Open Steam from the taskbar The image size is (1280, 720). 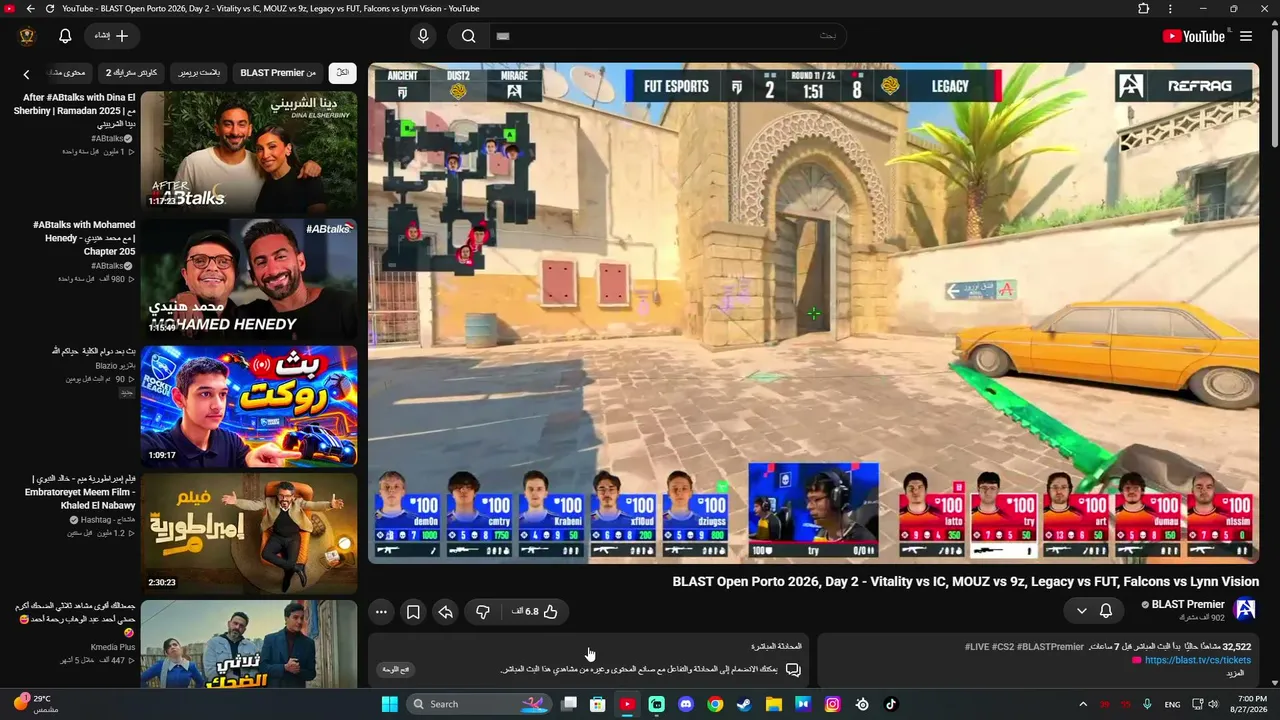pyautogui.click(x=744, y=704)
